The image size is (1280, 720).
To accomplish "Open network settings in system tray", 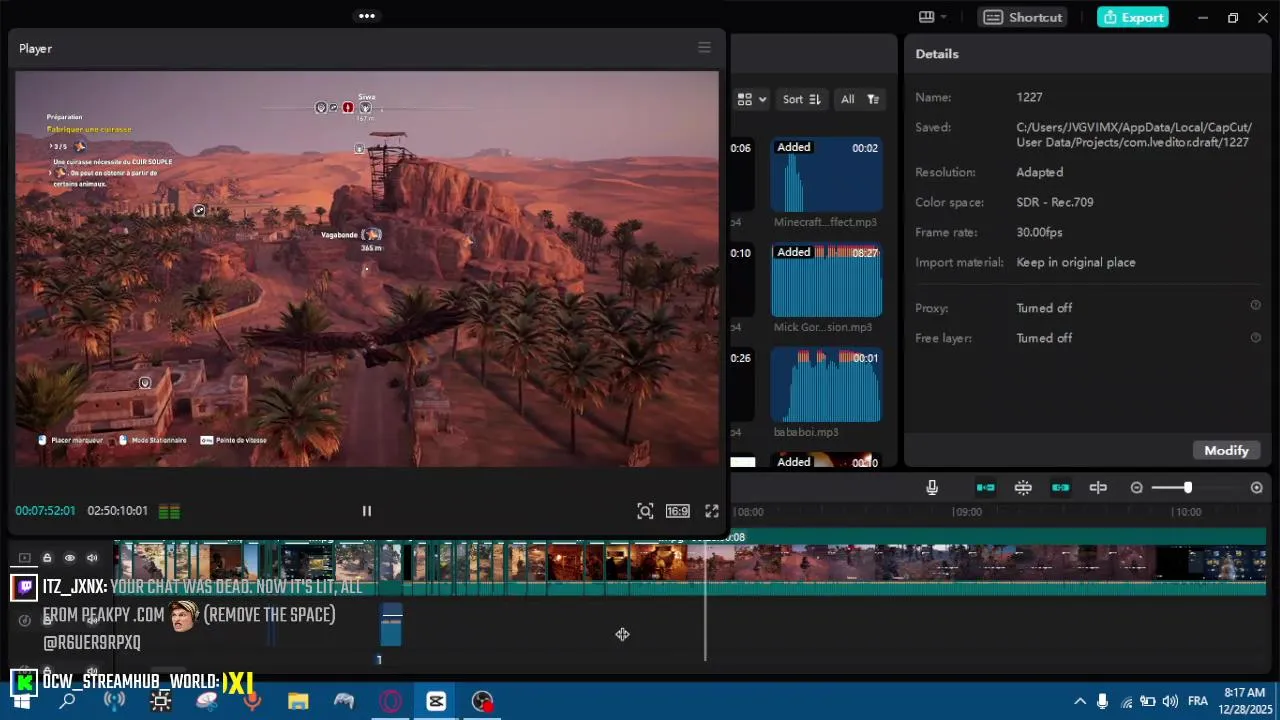I will pyautogui.click(x=1127, y=701).
